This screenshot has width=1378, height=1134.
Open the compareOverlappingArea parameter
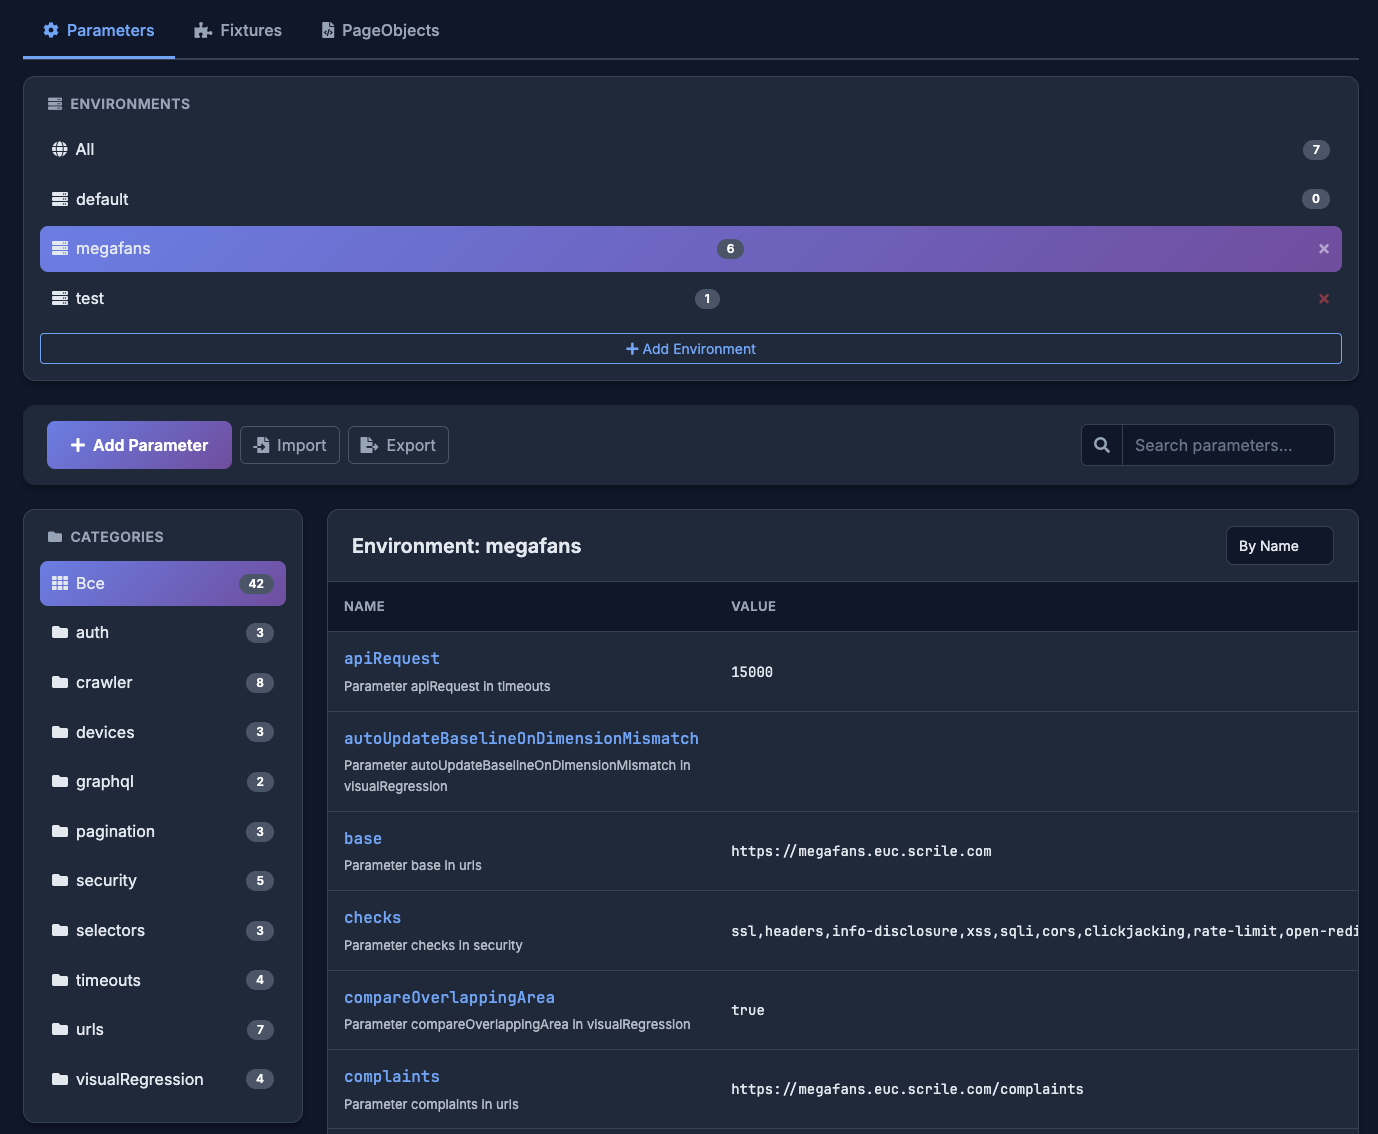pos(449,997)
